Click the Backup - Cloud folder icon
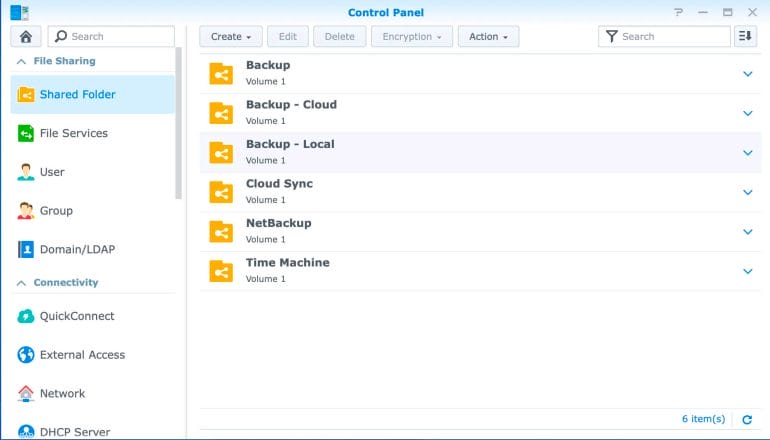770x440 pixels. click(x=221, y=113)
